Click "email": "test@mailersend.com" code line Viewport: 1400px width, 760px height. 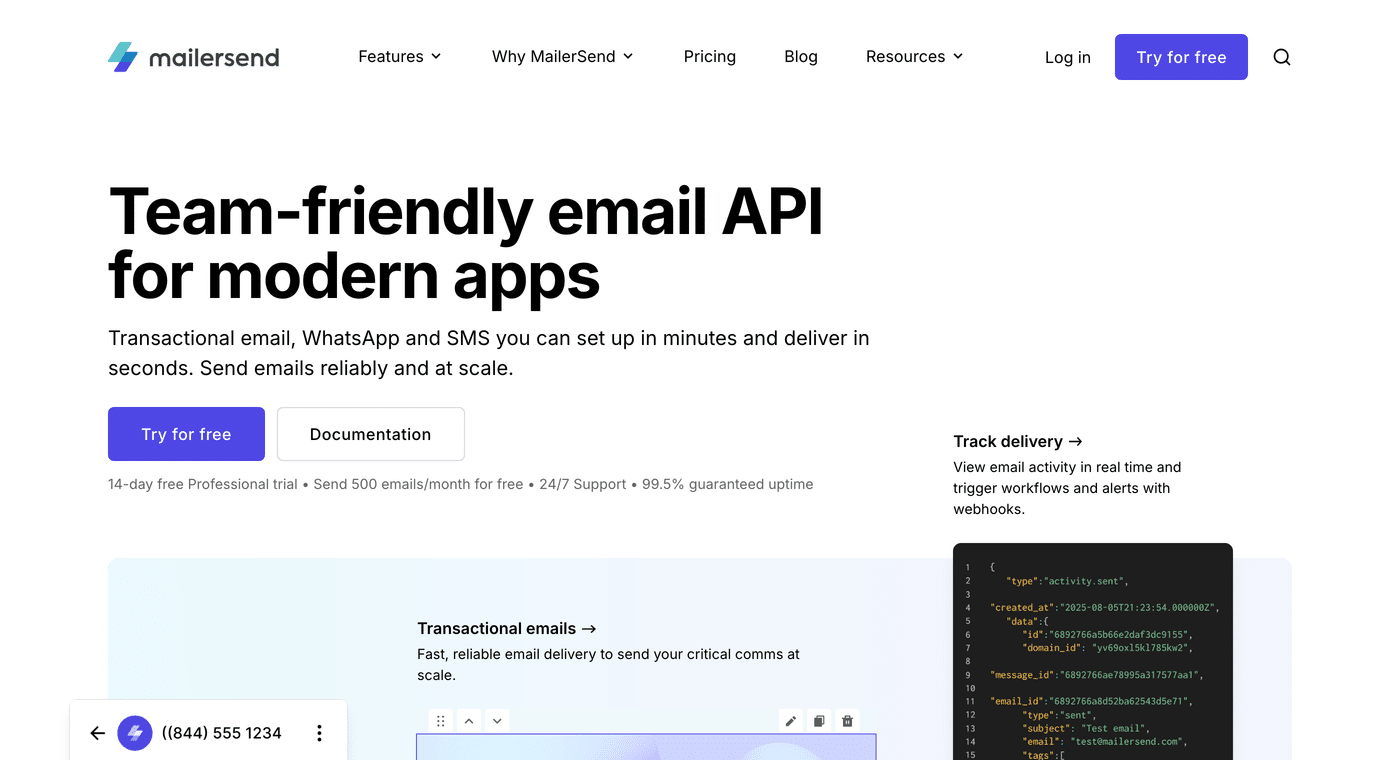click(1104, 741)
